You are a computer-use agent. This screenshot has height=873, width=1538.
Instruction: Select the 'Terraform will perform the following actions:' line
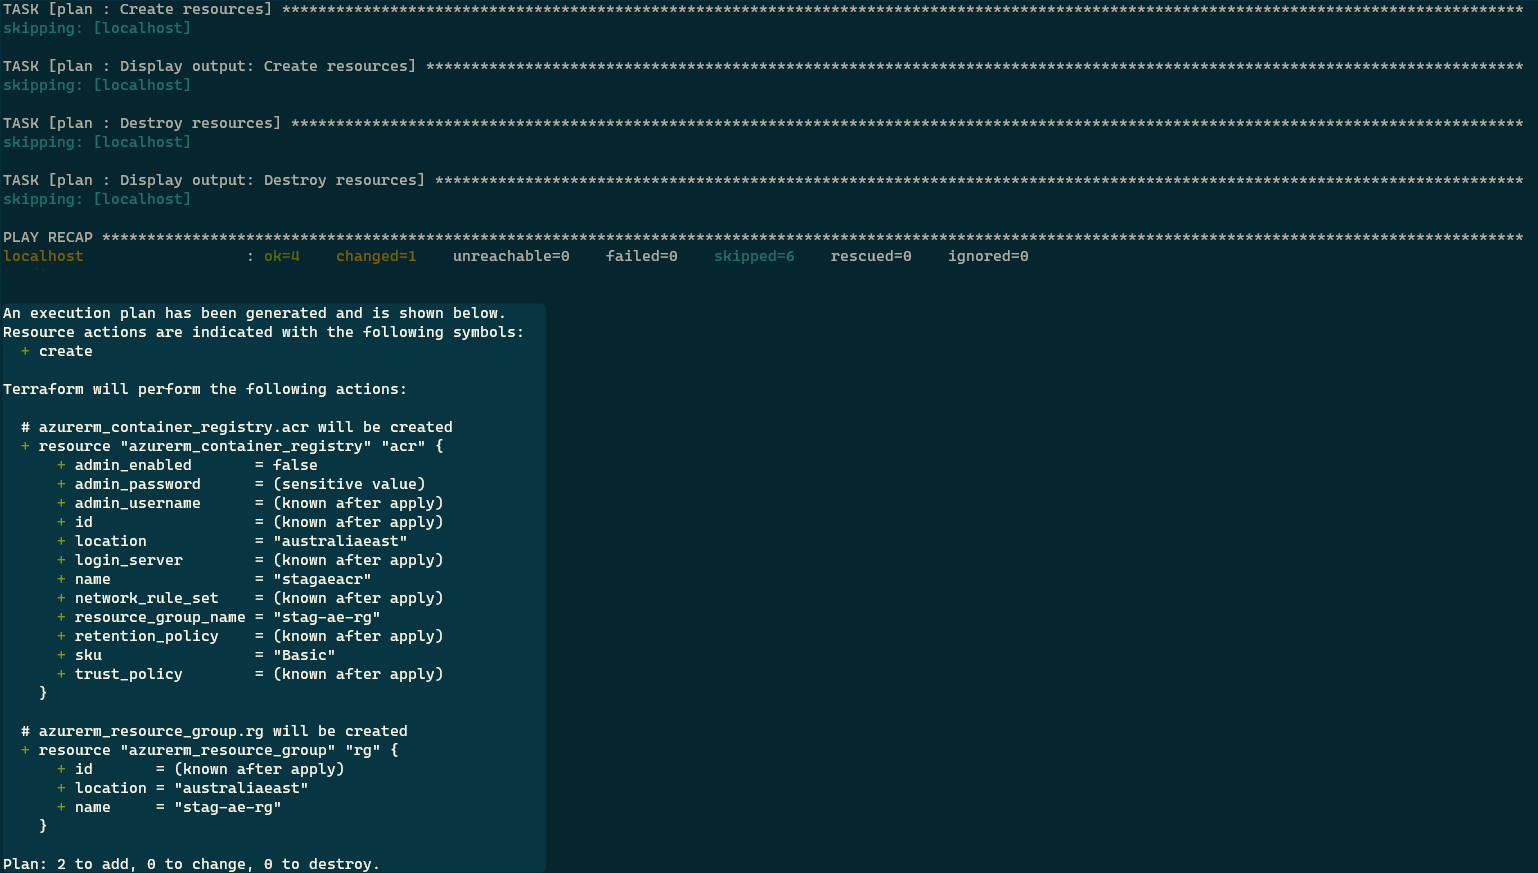(205, 389)
